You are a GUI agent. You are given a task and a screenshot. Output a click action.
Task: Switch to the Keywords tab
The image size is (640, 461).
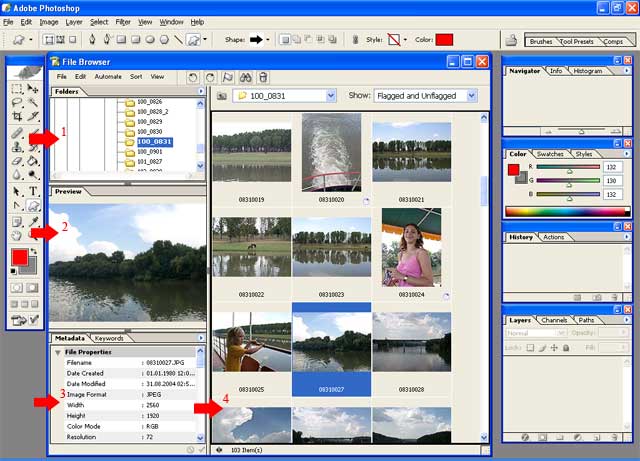pyautogui.click(x=109, y=338)
